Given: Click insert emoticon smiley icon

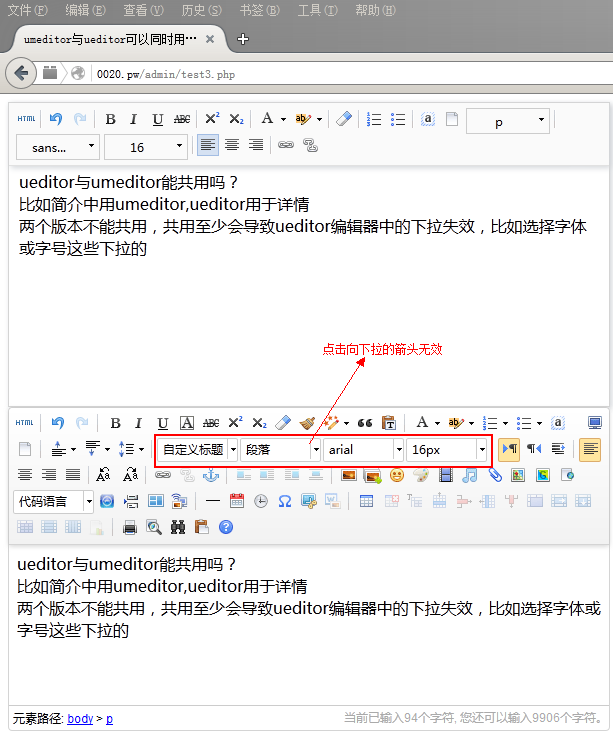Looking at the screenshot, I should pos(397,475).
